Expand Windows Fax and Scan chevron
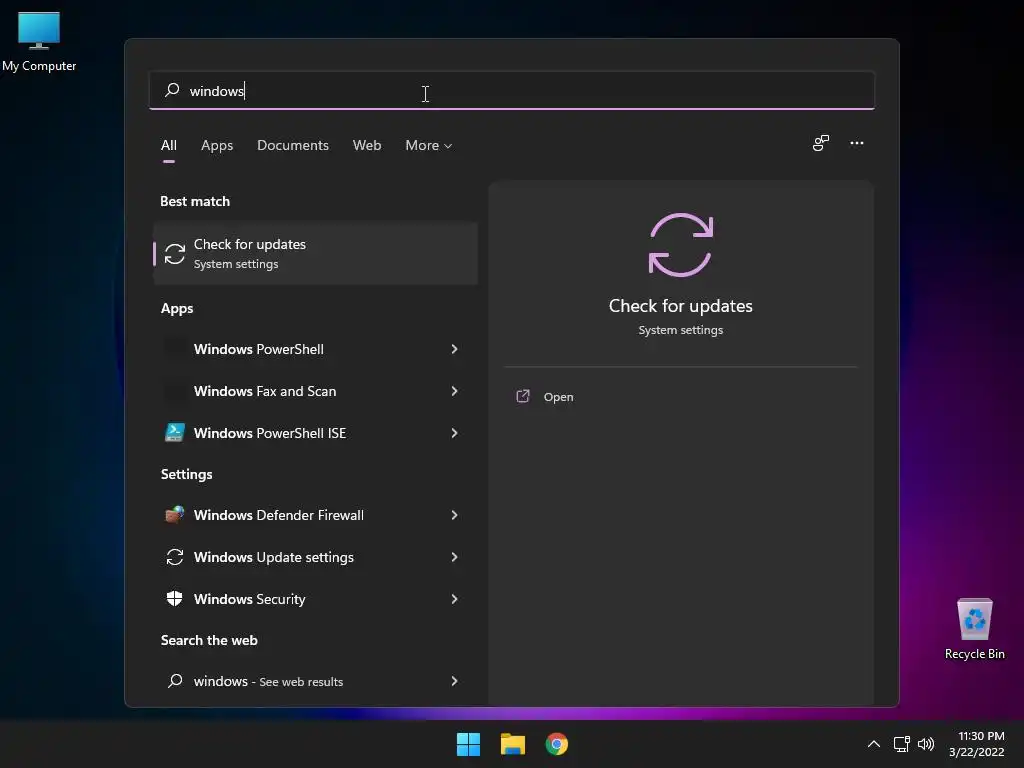The height and width of the screenshot is (768, 1024). [x=455, y=391]
